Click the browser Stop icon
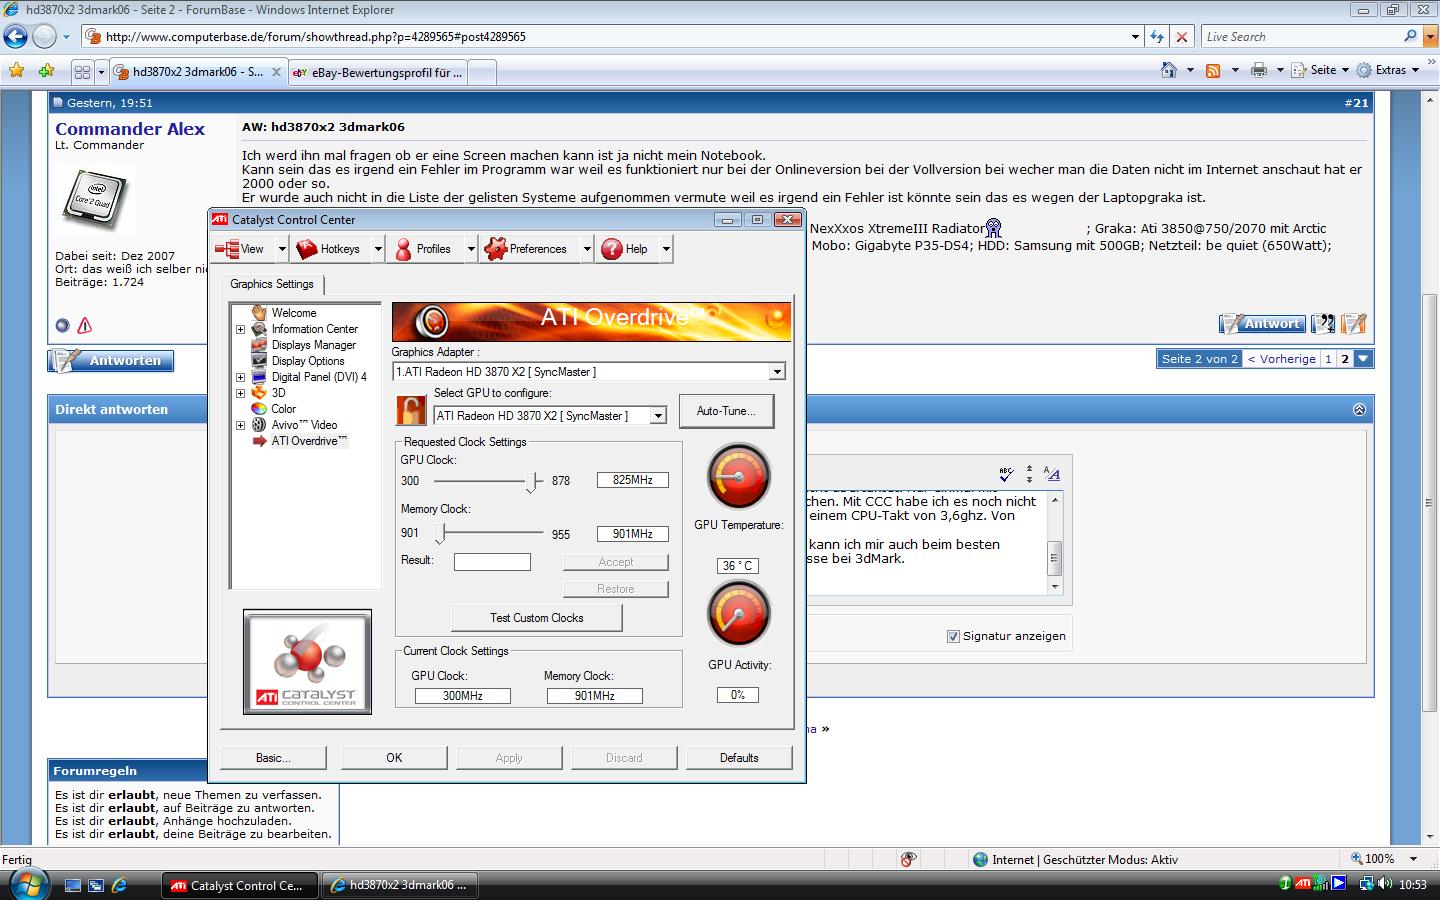The width and height of the screenshot is (1440, 900). click(x=1181, y=37)
